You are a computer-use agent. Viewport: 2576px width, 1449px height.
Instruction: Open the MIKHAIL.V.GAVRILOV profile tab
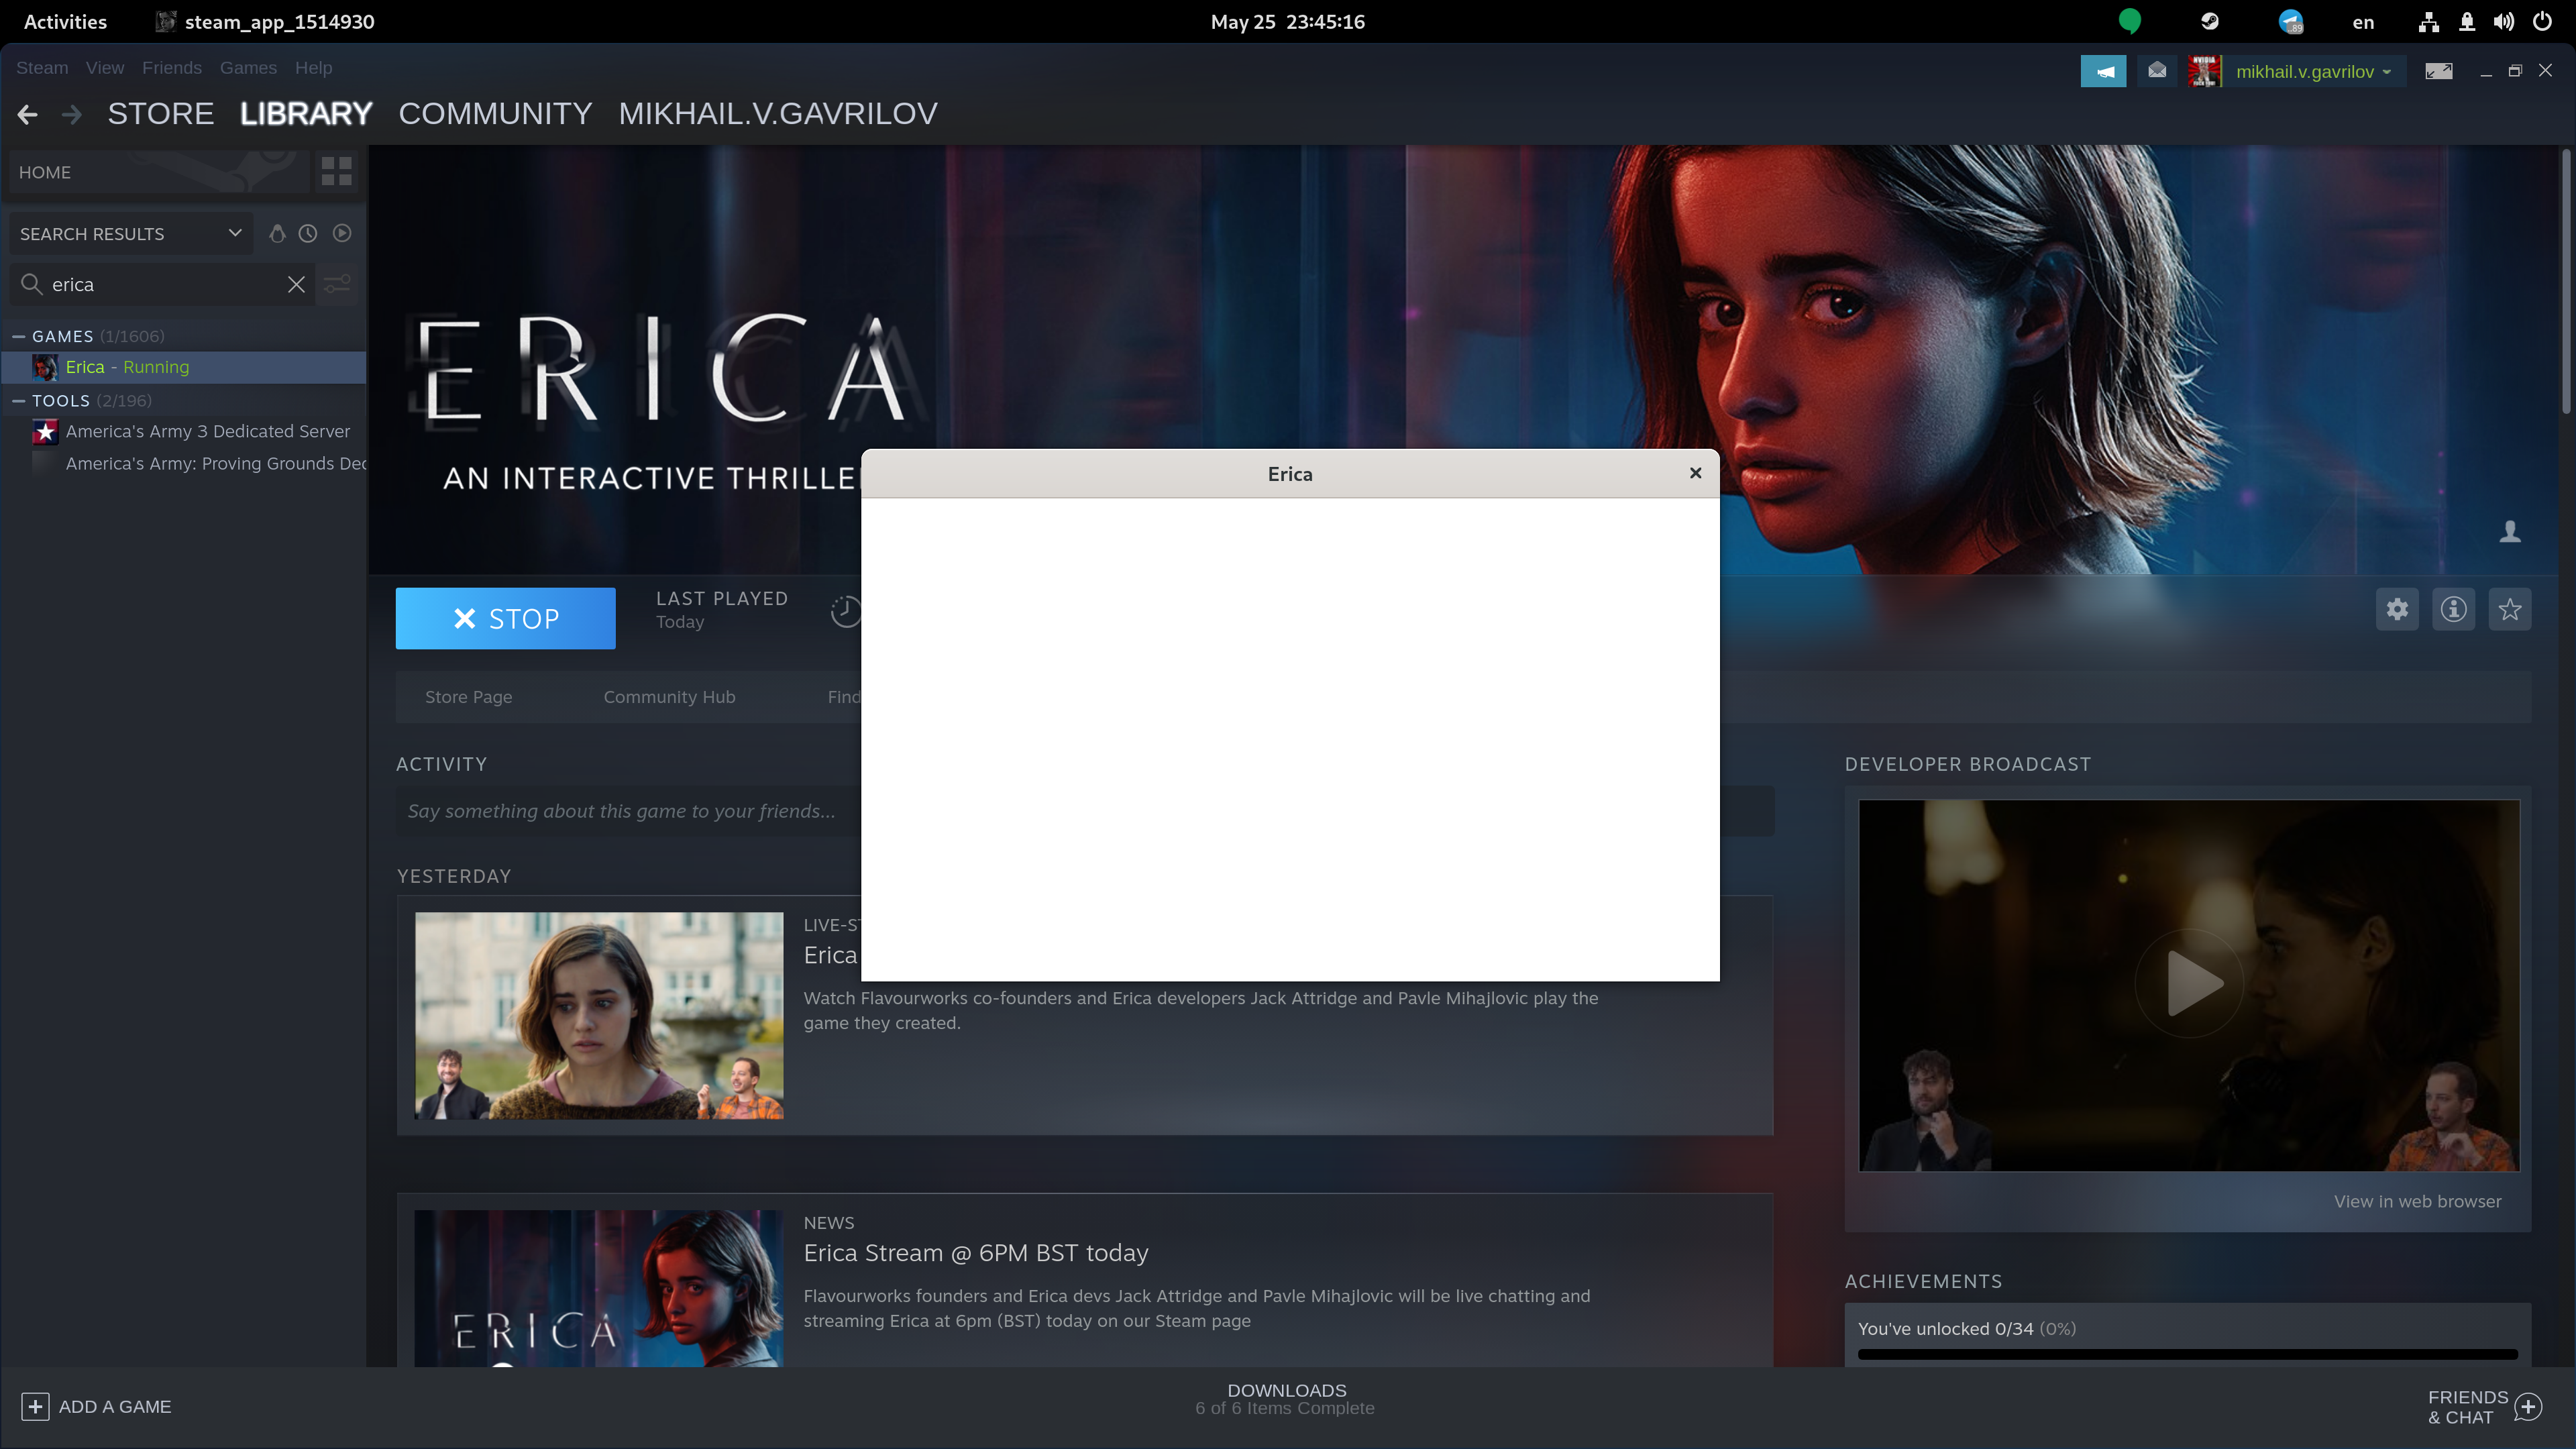(778, 114)
